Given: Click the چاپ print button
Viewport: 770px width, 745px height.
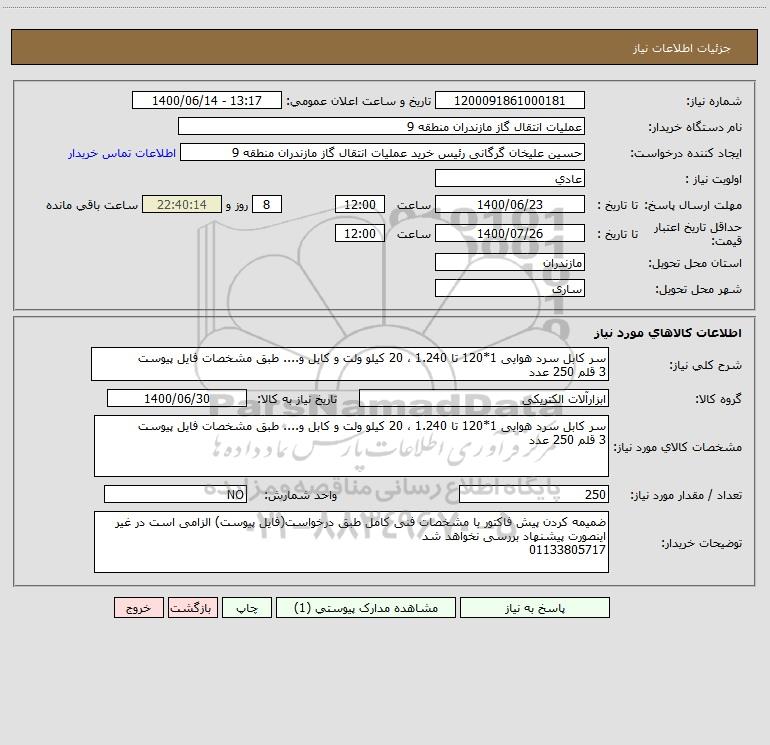Looking at the screenshot, I should pyautogui.click(x=247, y=607).
